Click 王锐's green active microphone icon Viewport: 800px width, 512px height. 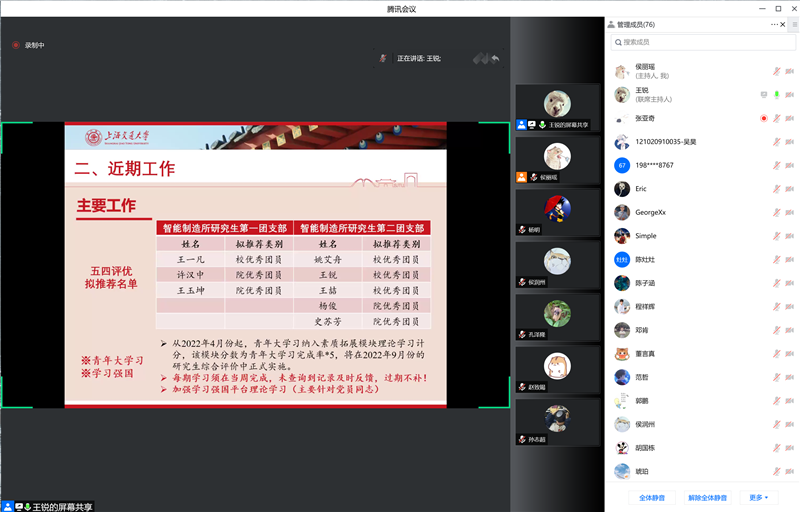[776, 94]
